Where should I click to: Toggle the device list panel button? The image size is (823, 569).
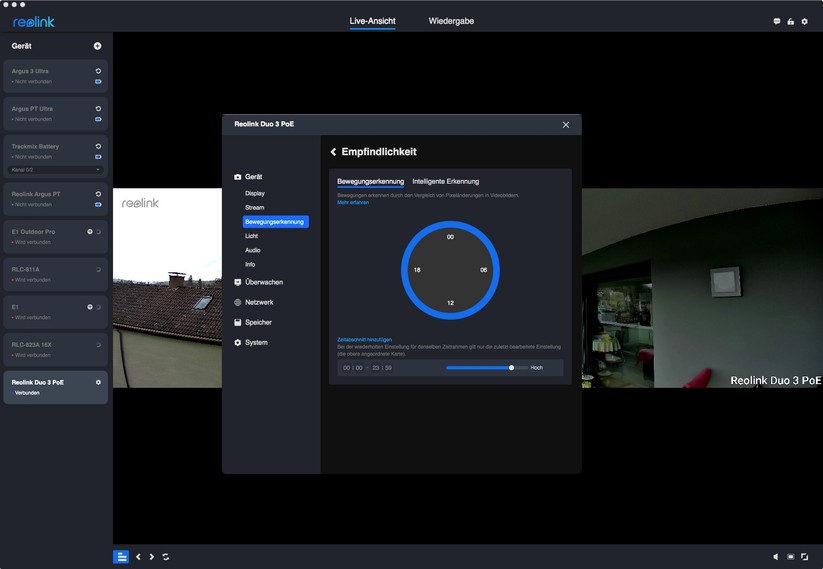tap(120, 557)
